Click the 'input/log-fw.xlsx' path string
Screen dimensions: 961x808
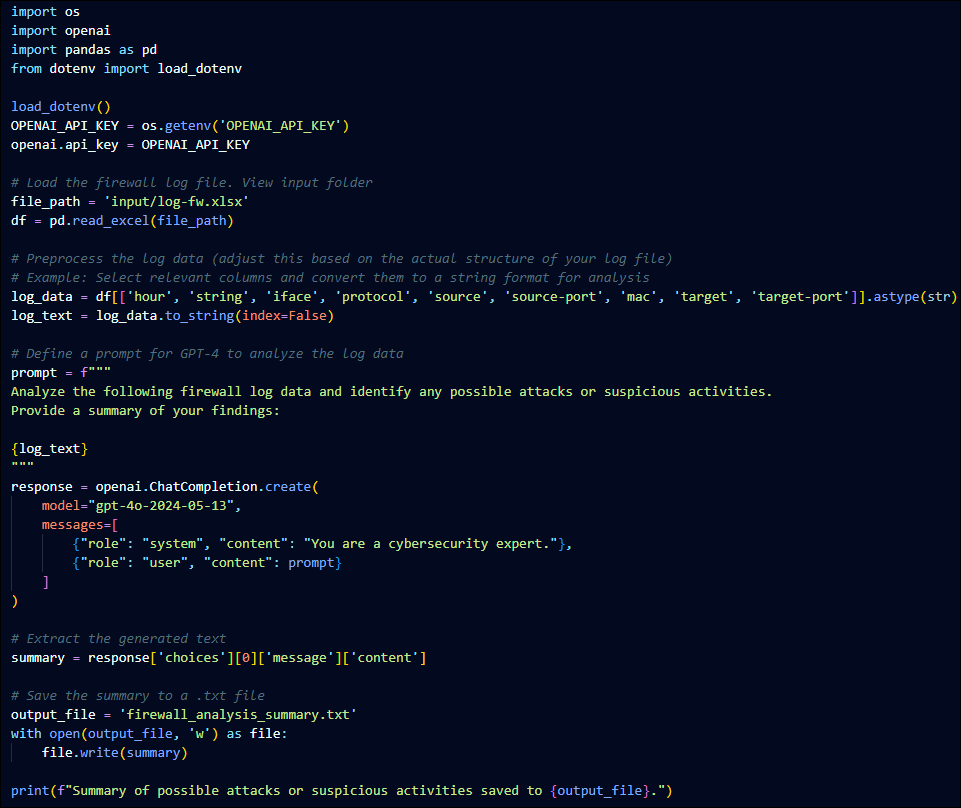pos(176,202)
